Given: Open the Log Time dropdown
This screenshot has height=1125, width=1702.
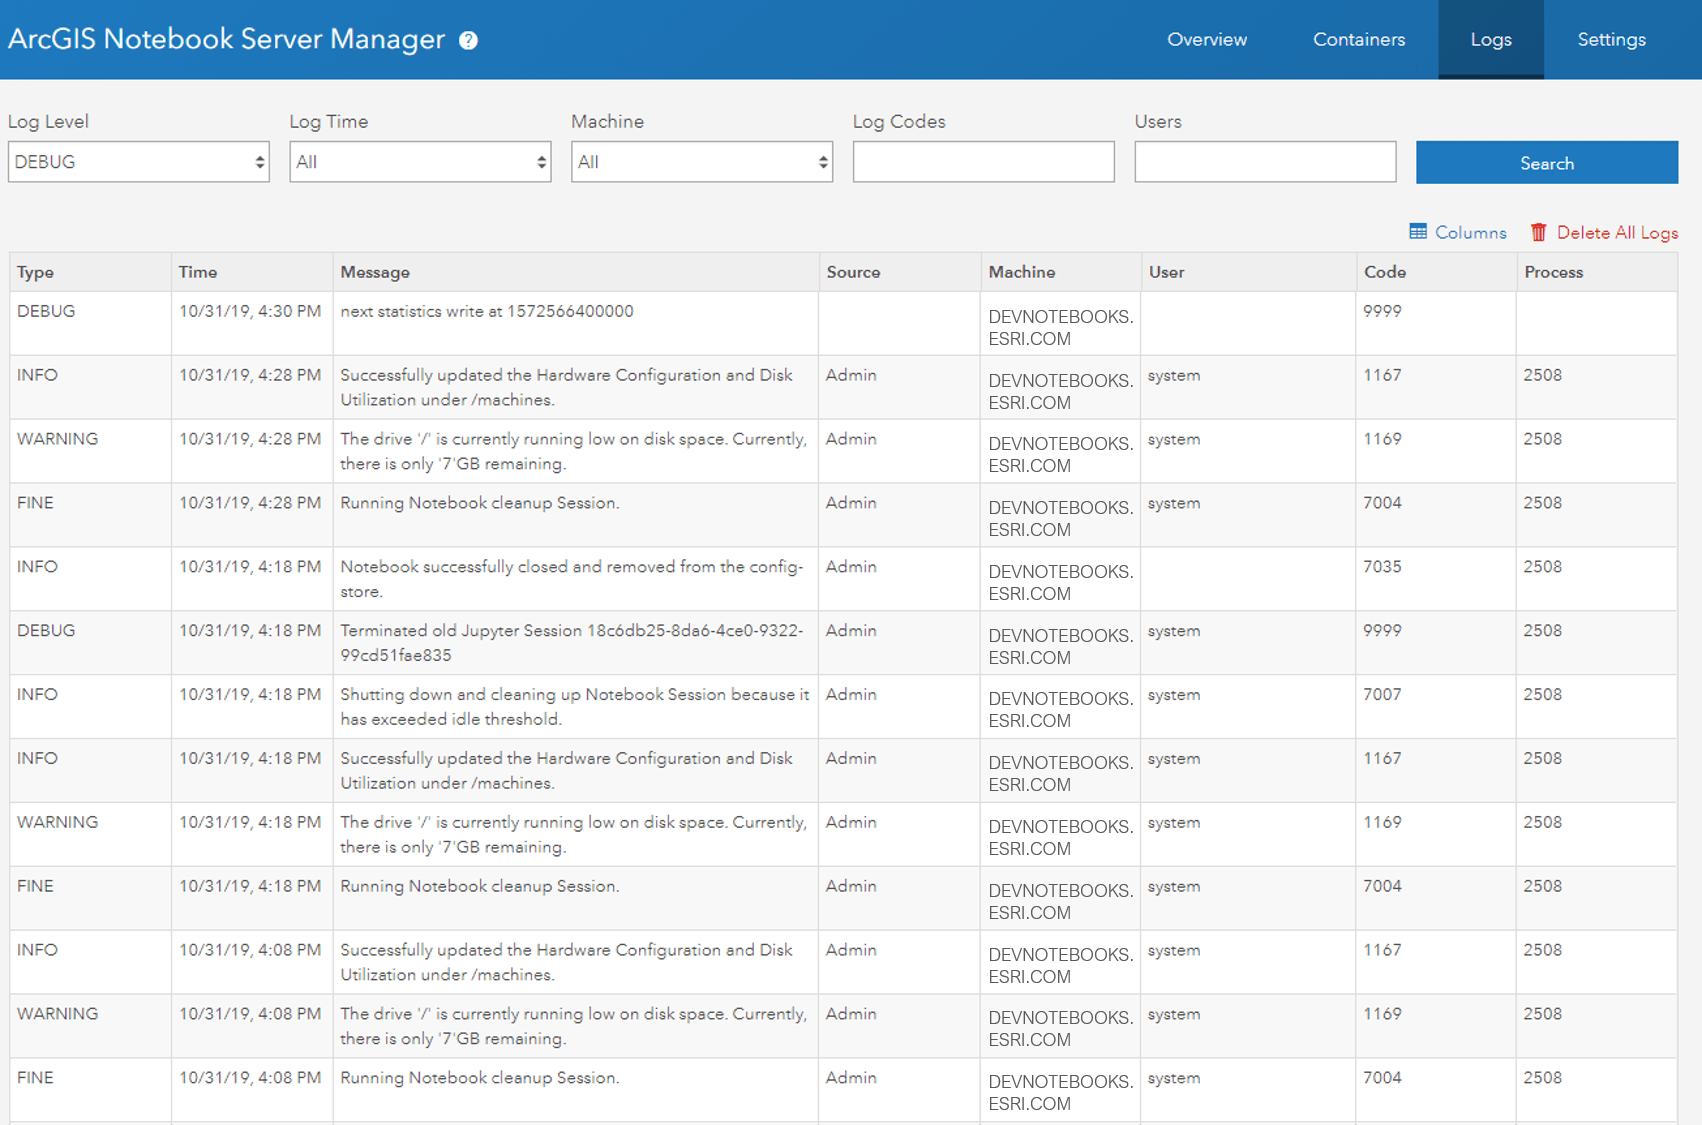Looking at the screenshot, I should point(419,161).
